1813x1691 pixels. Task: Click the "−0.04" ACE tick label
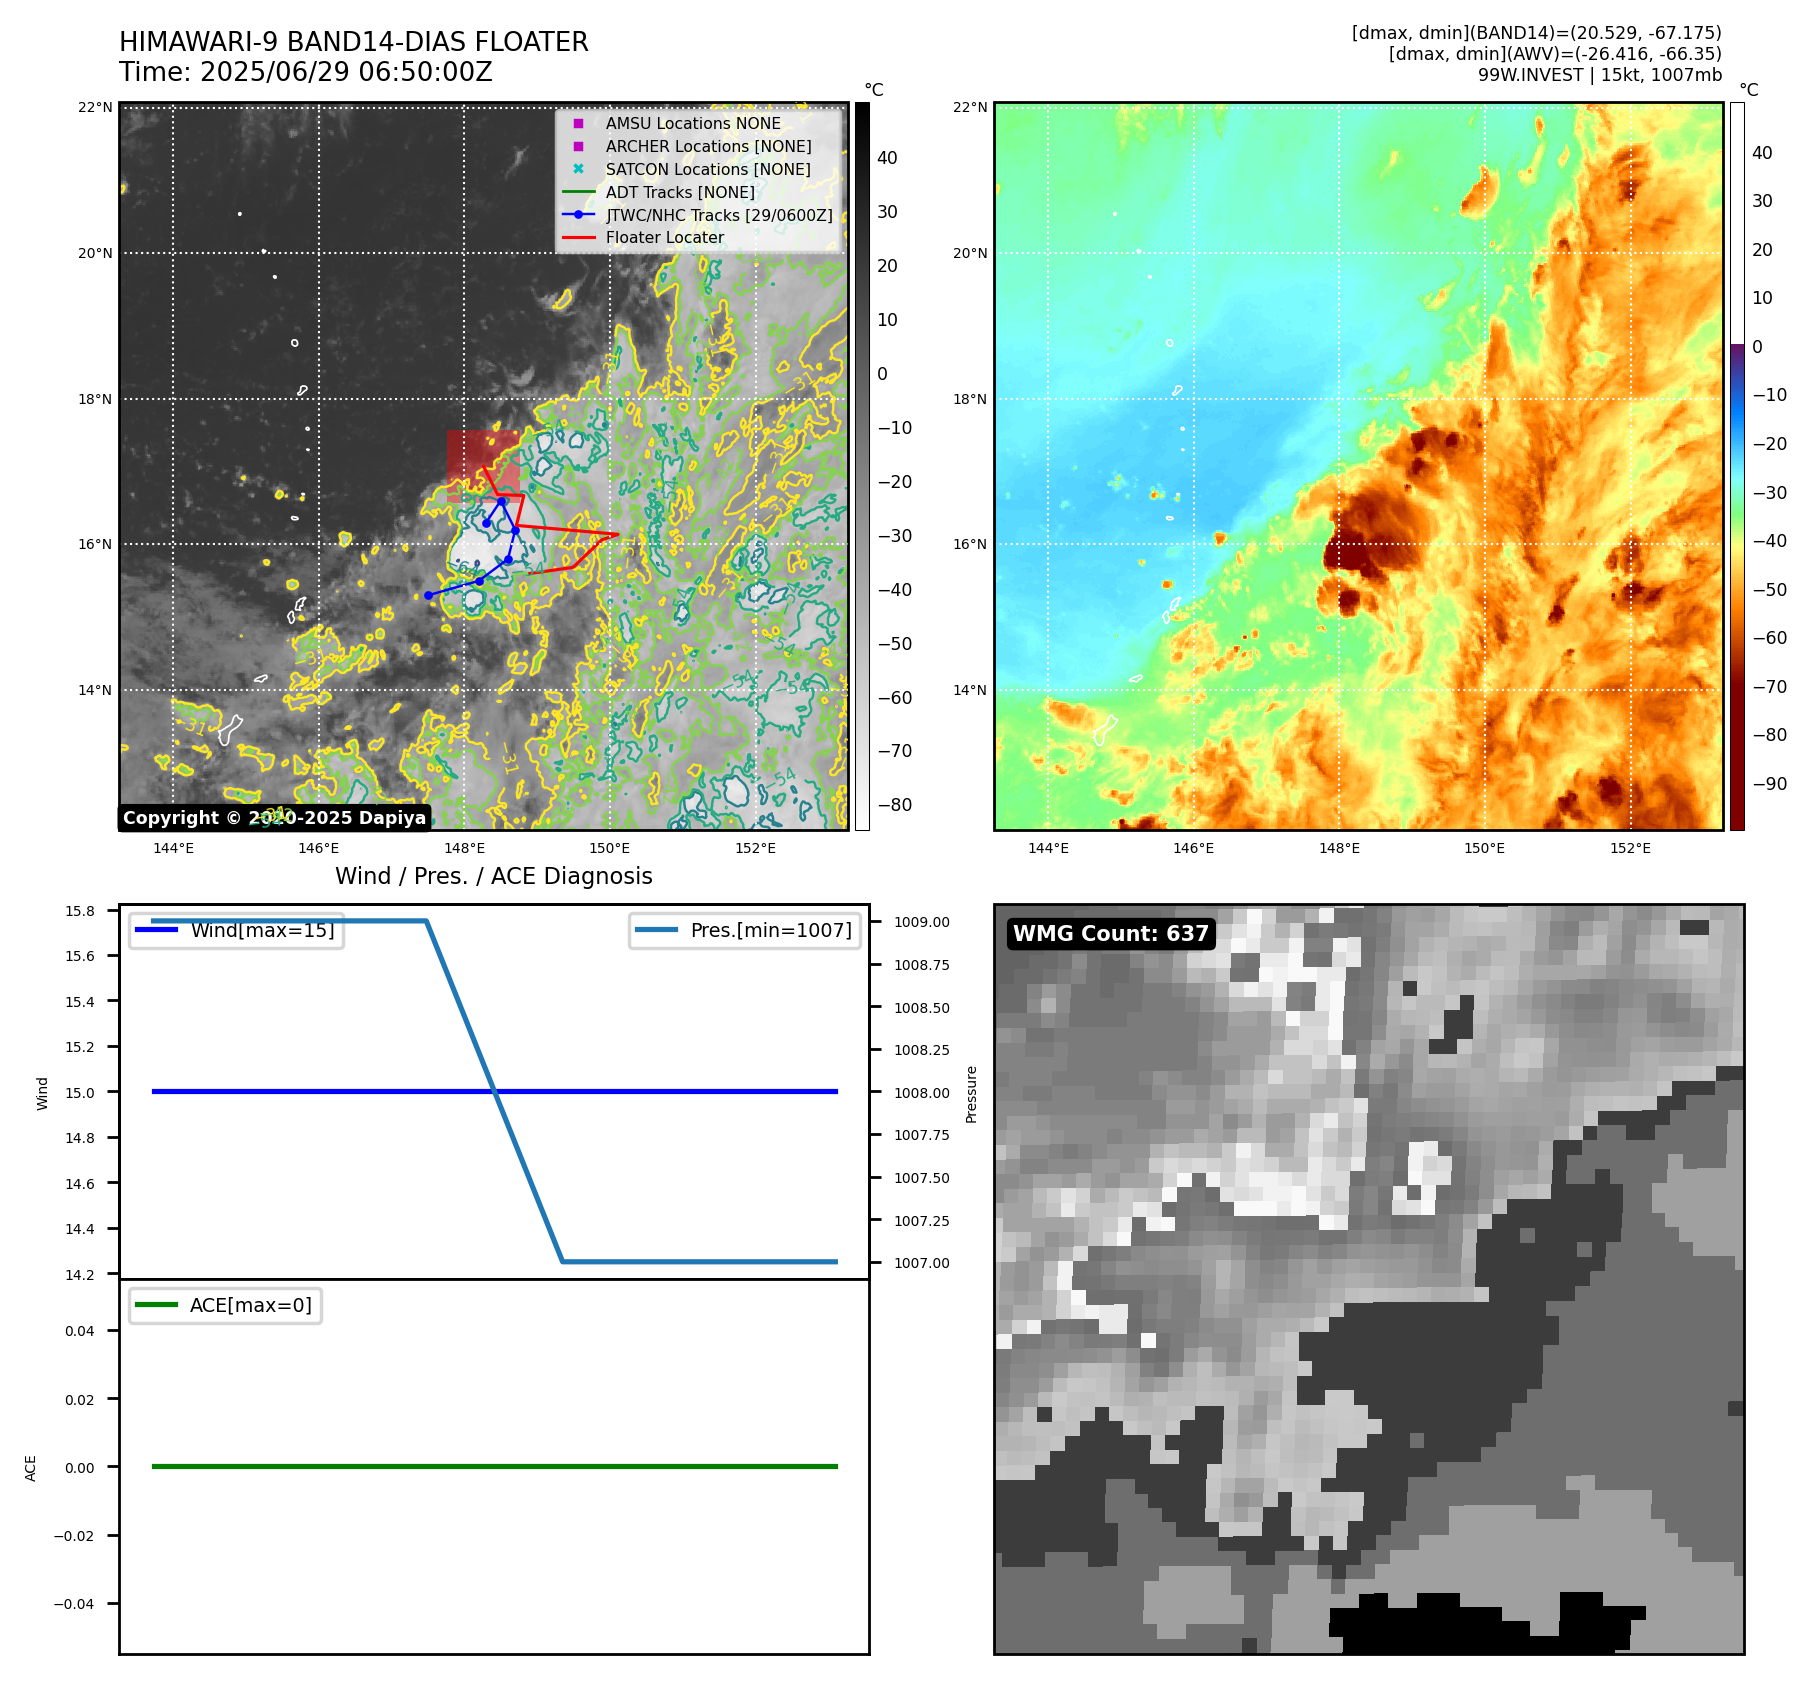tap(74, 1604)
